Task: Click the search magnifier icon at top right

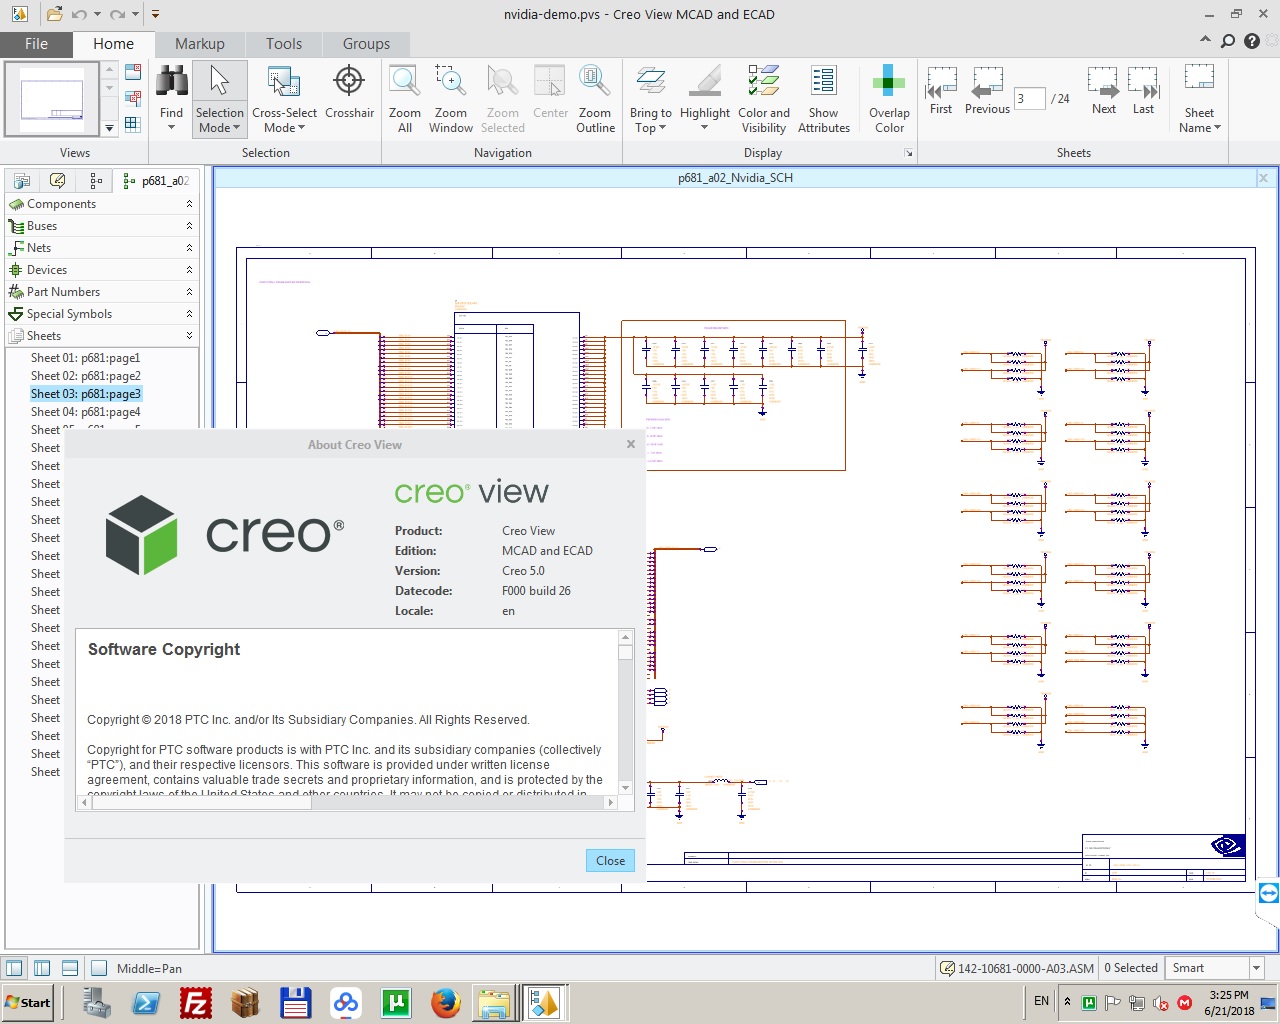Action: click(1228, 41)
